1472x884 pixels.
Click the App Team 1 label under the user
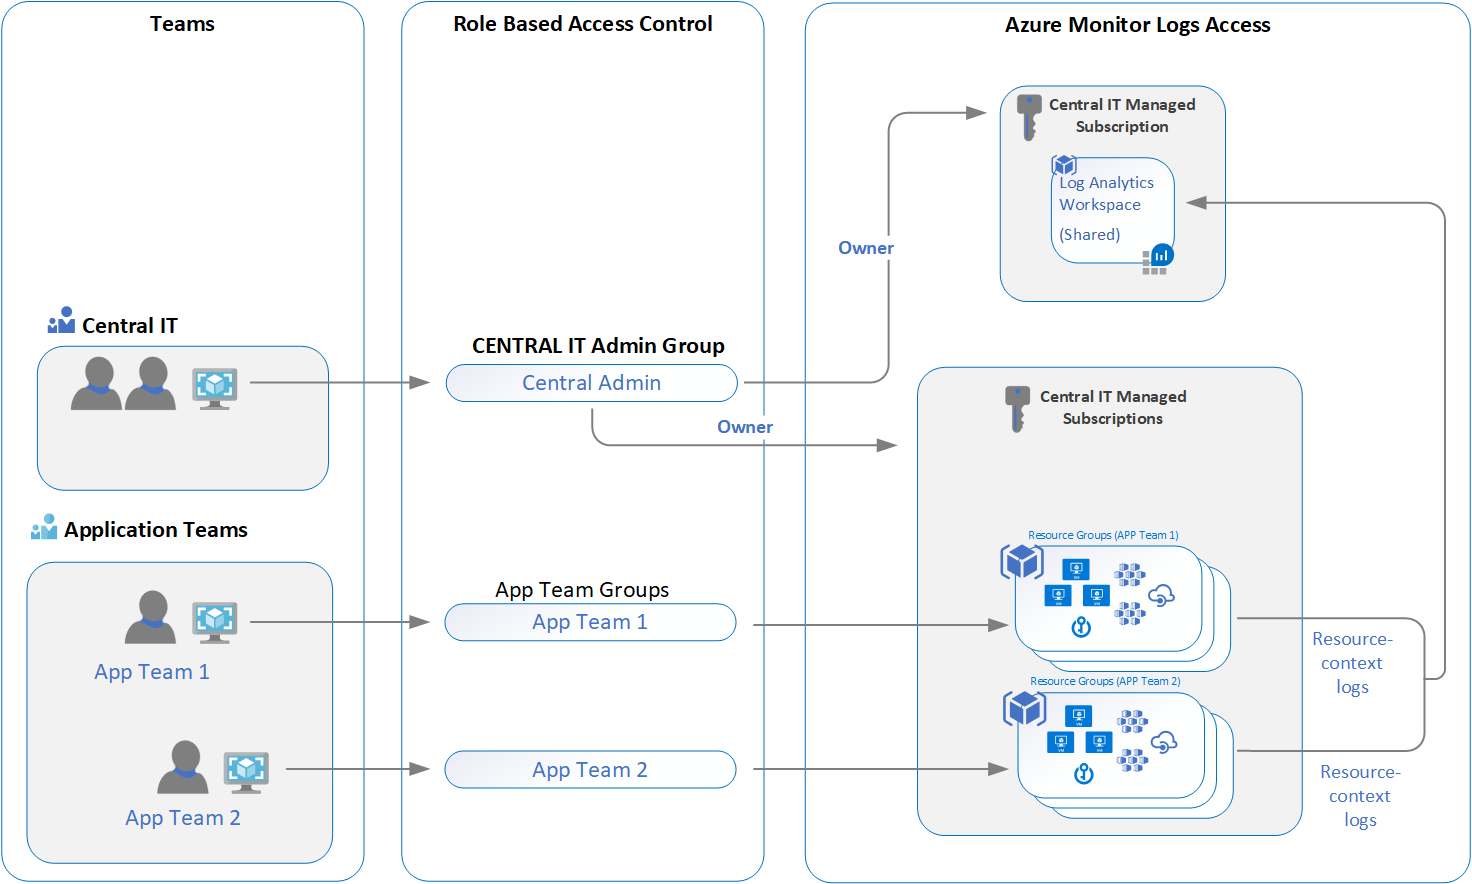tap(152, 672)
